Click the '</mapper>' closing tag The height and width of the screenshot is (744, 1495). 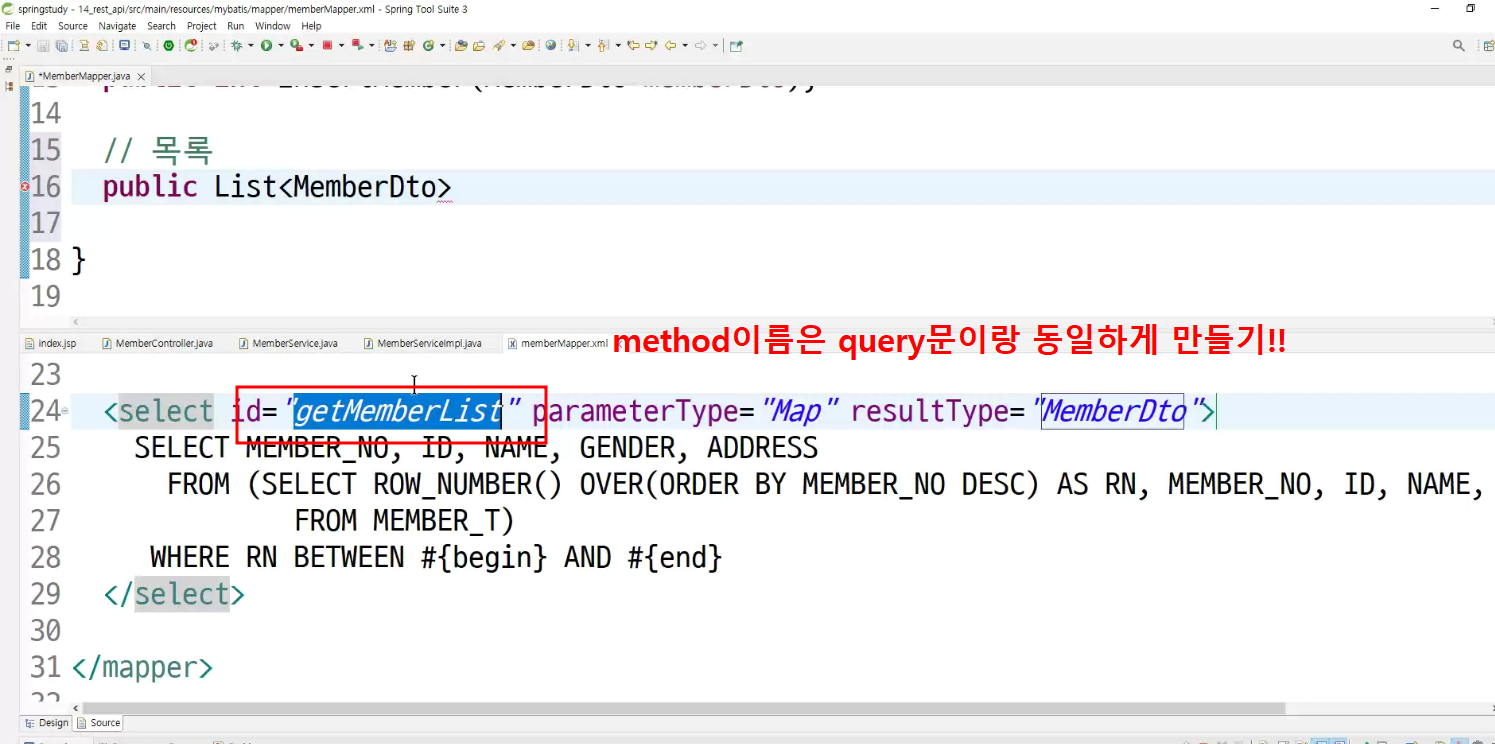(x=142, y=668)
